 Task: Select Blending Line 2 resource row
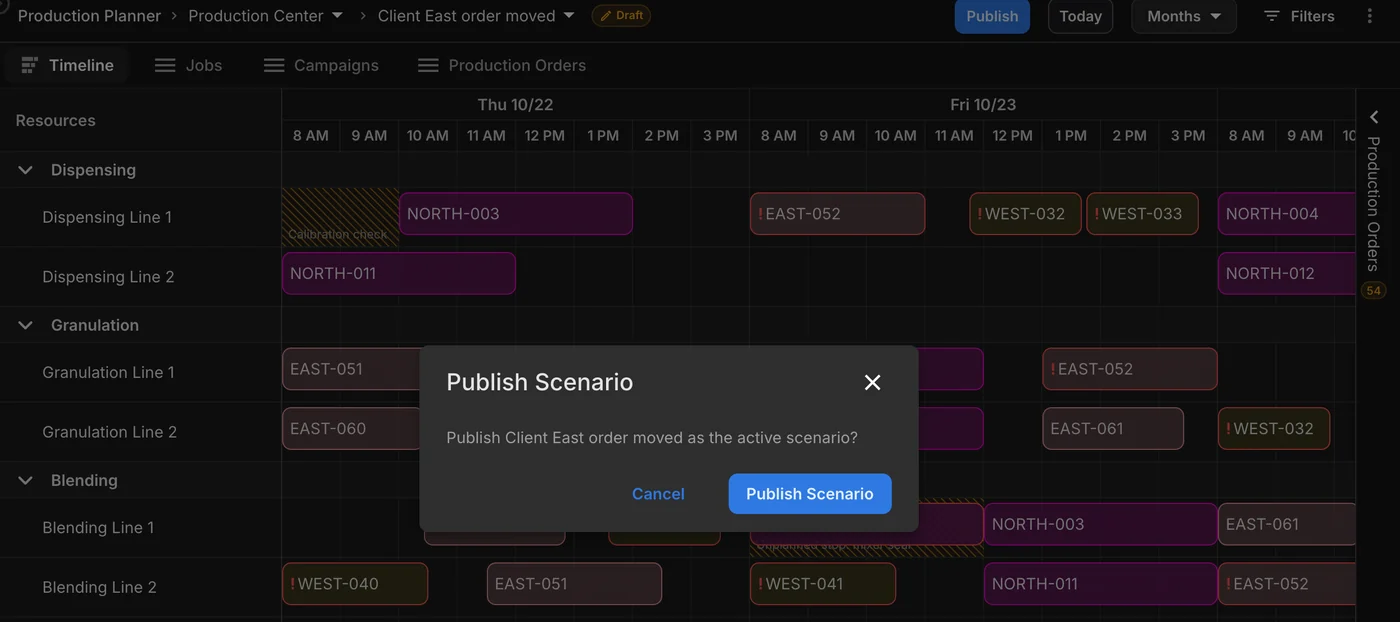pos(140,587)
